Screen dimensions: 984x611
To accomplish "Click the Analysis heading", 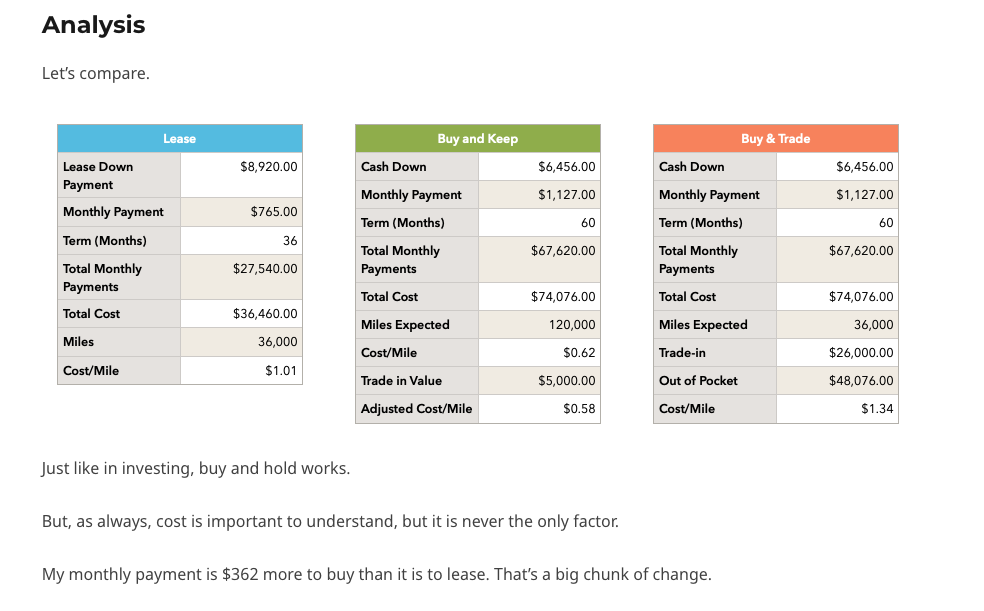I will (x=93, y=25).
